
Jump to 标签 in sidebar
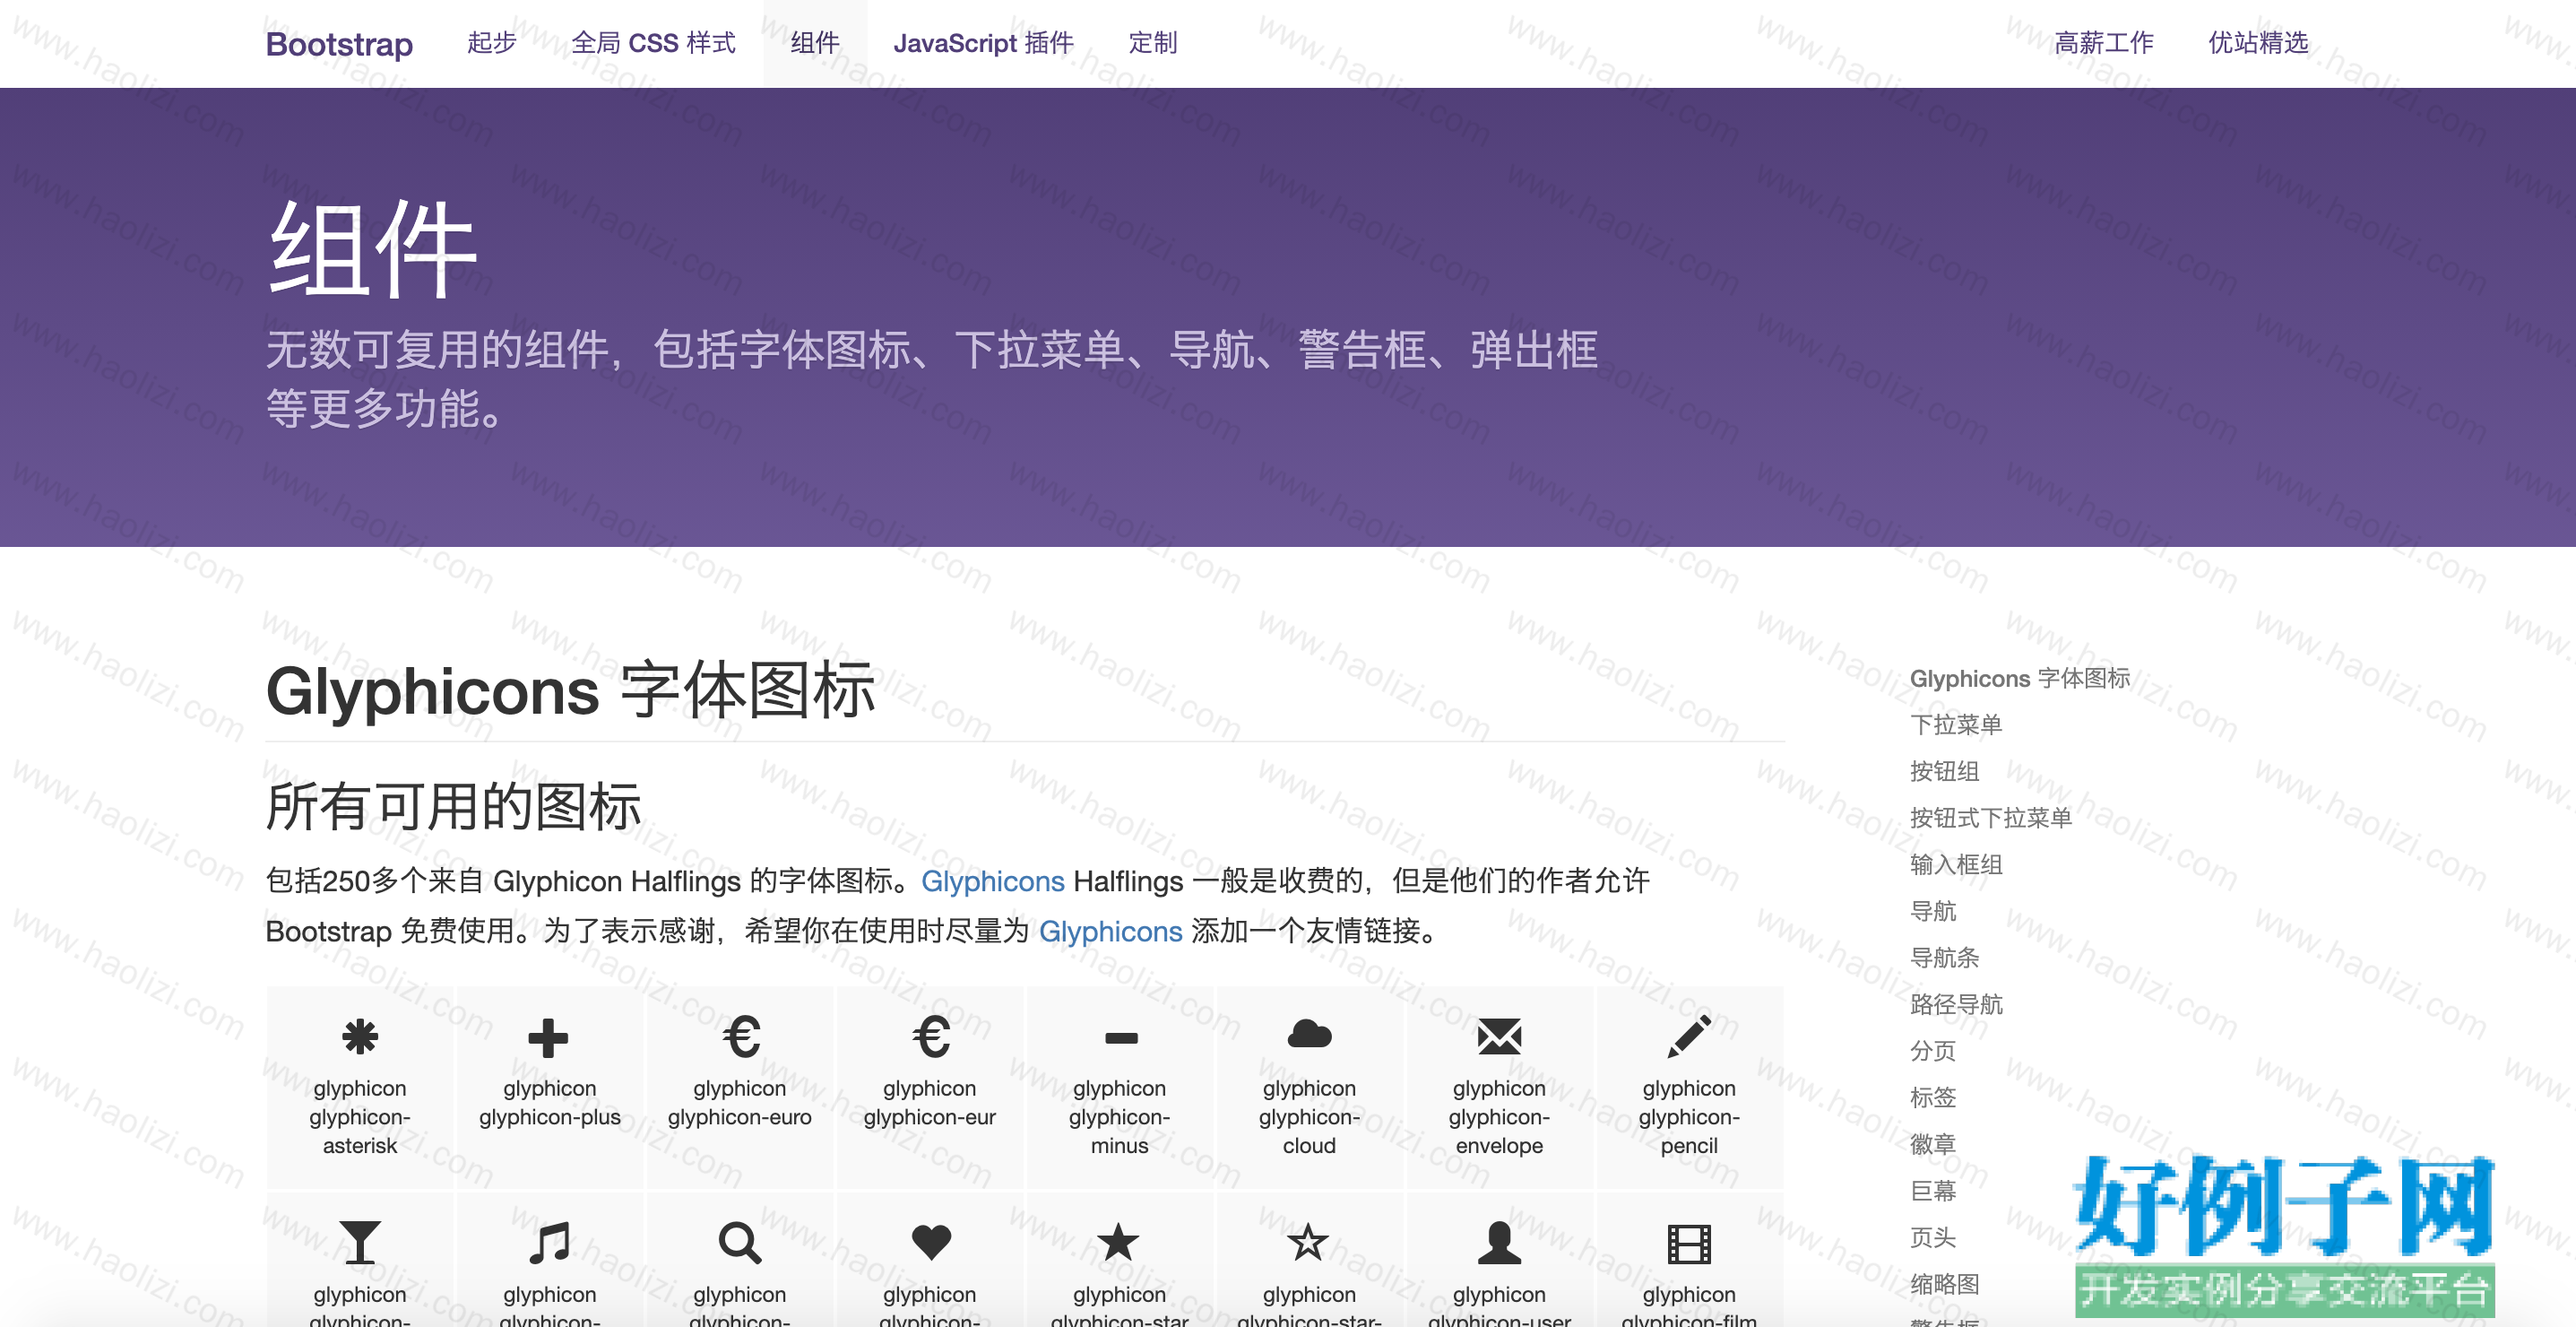click(x=1933, y=1097)
